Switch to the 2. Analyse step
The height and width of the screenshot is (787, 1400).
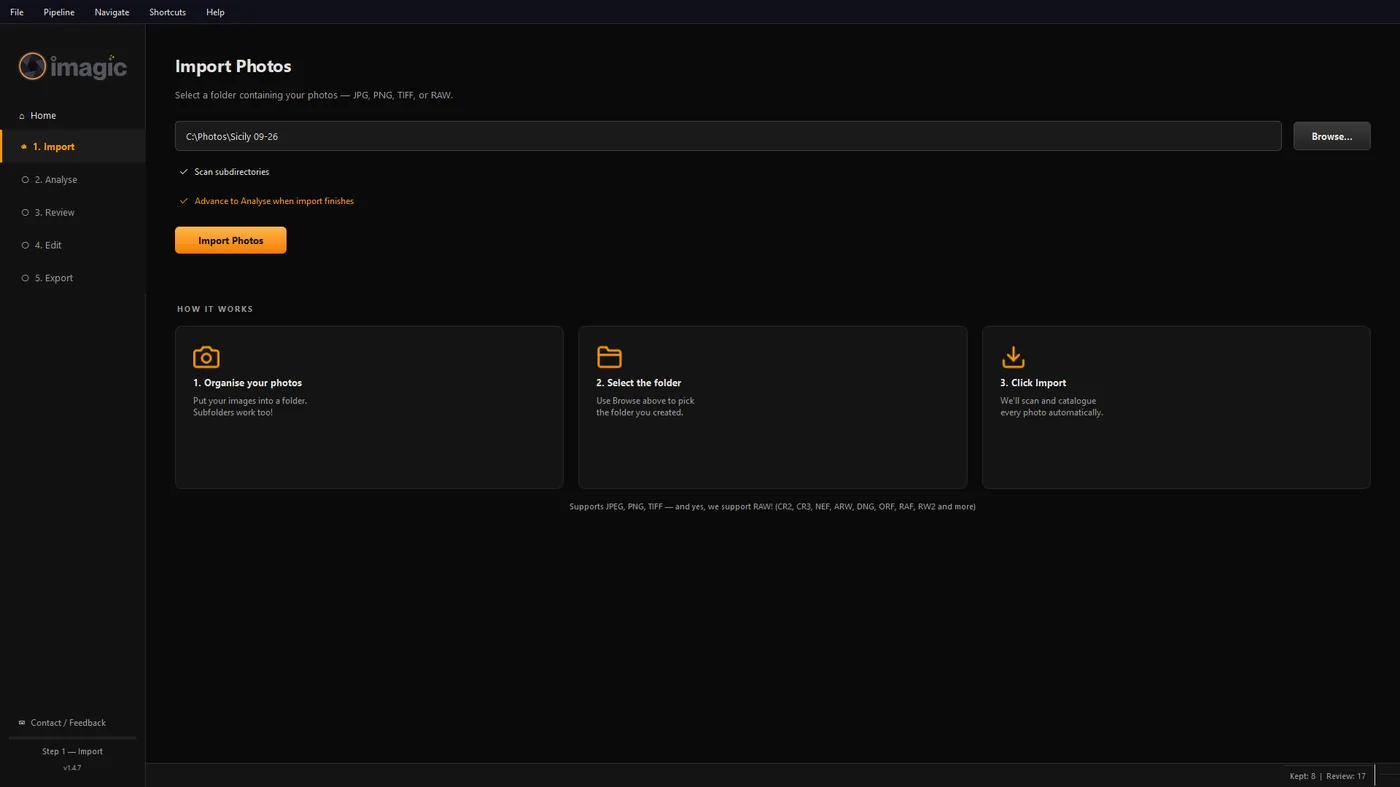click(73, 180)
